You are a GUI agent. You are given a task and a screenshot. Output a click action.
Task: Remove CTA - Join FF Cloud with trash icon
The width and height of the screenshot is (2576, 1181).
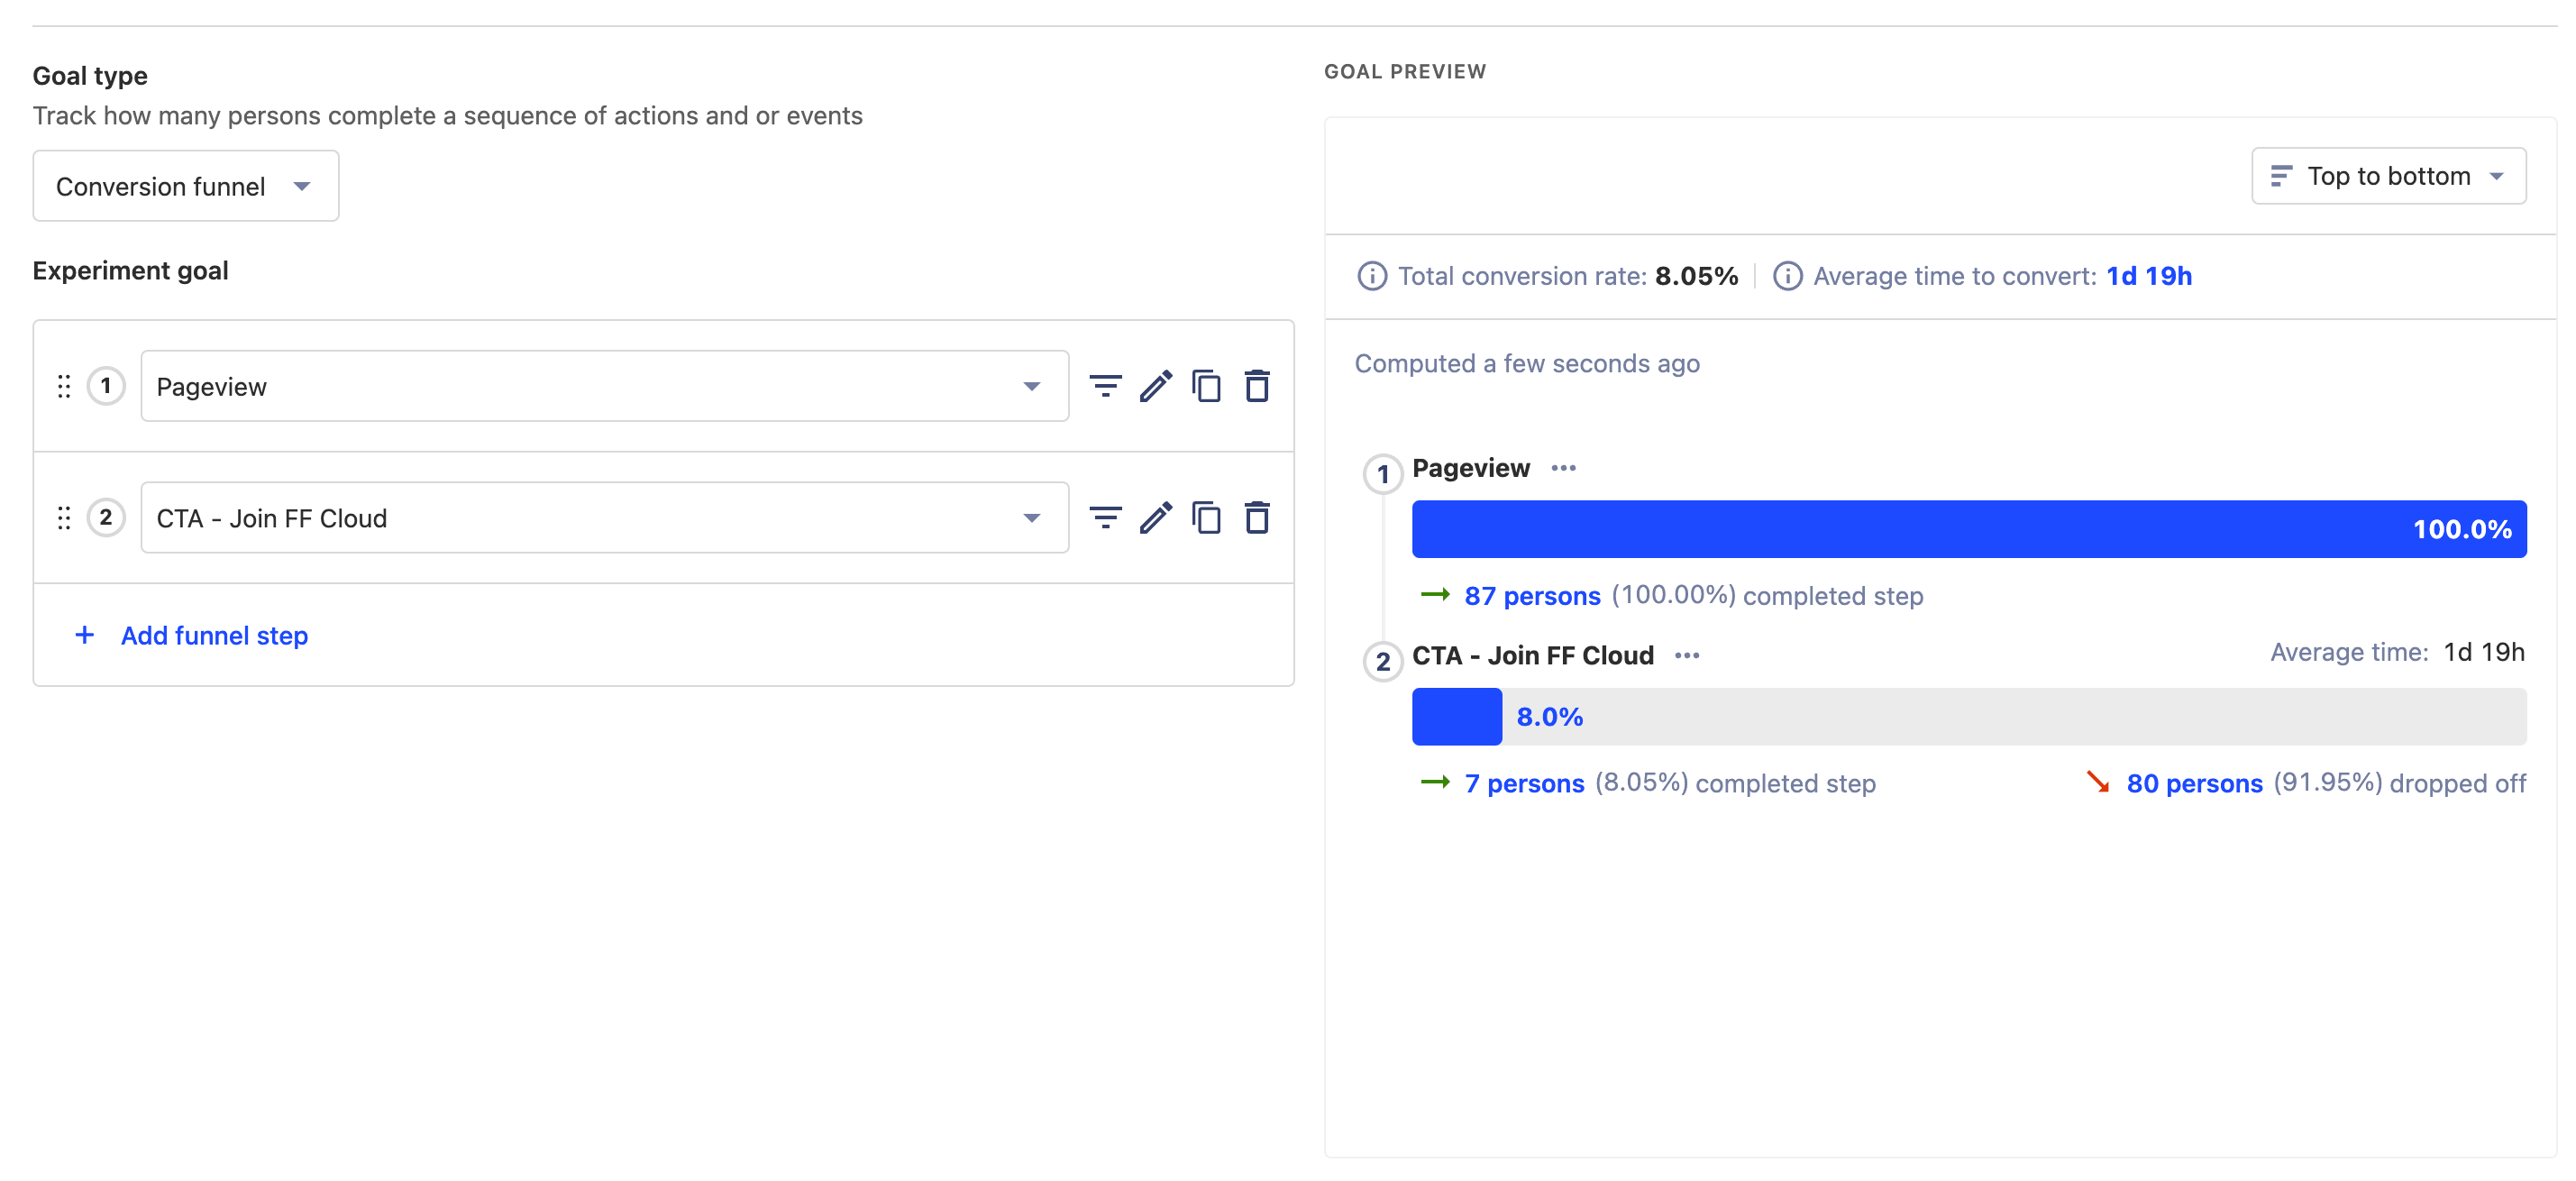click(x=1257, y=517)
